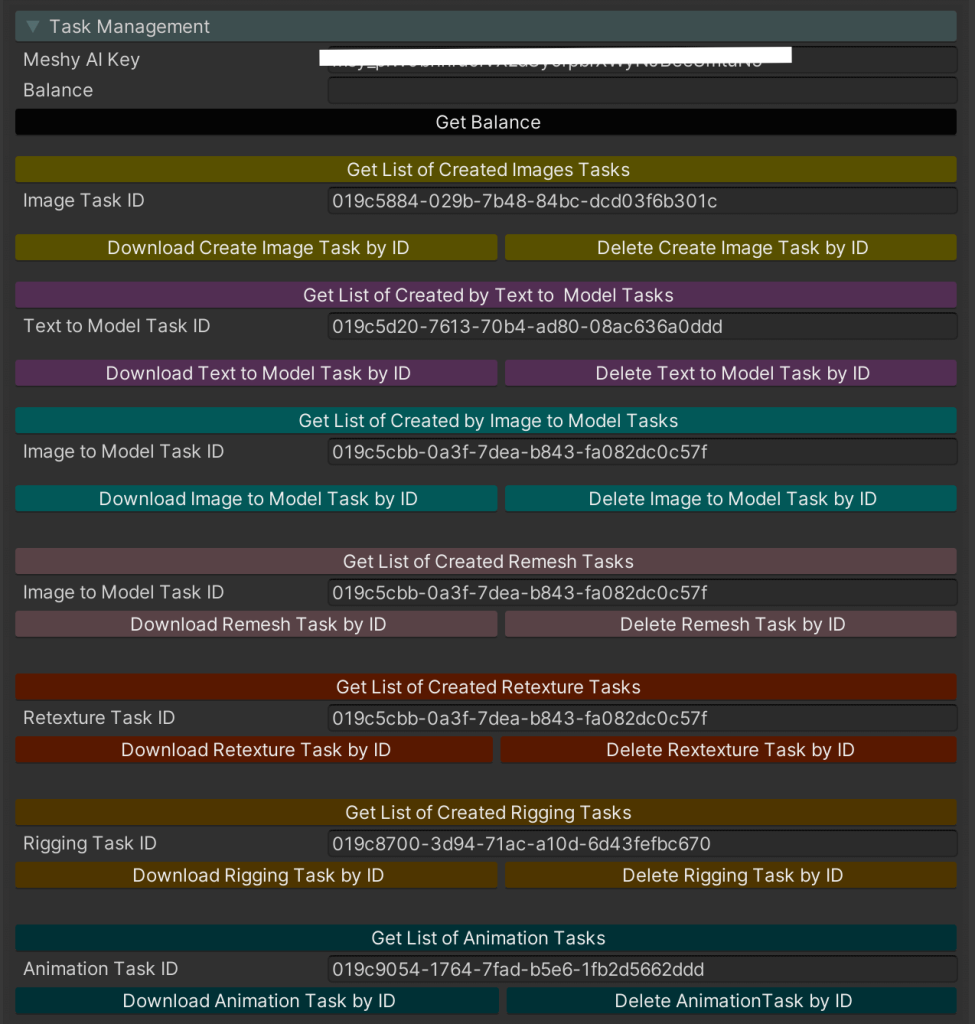
Task: Click the Retexture Task ID input field
Action: (642, 718)
